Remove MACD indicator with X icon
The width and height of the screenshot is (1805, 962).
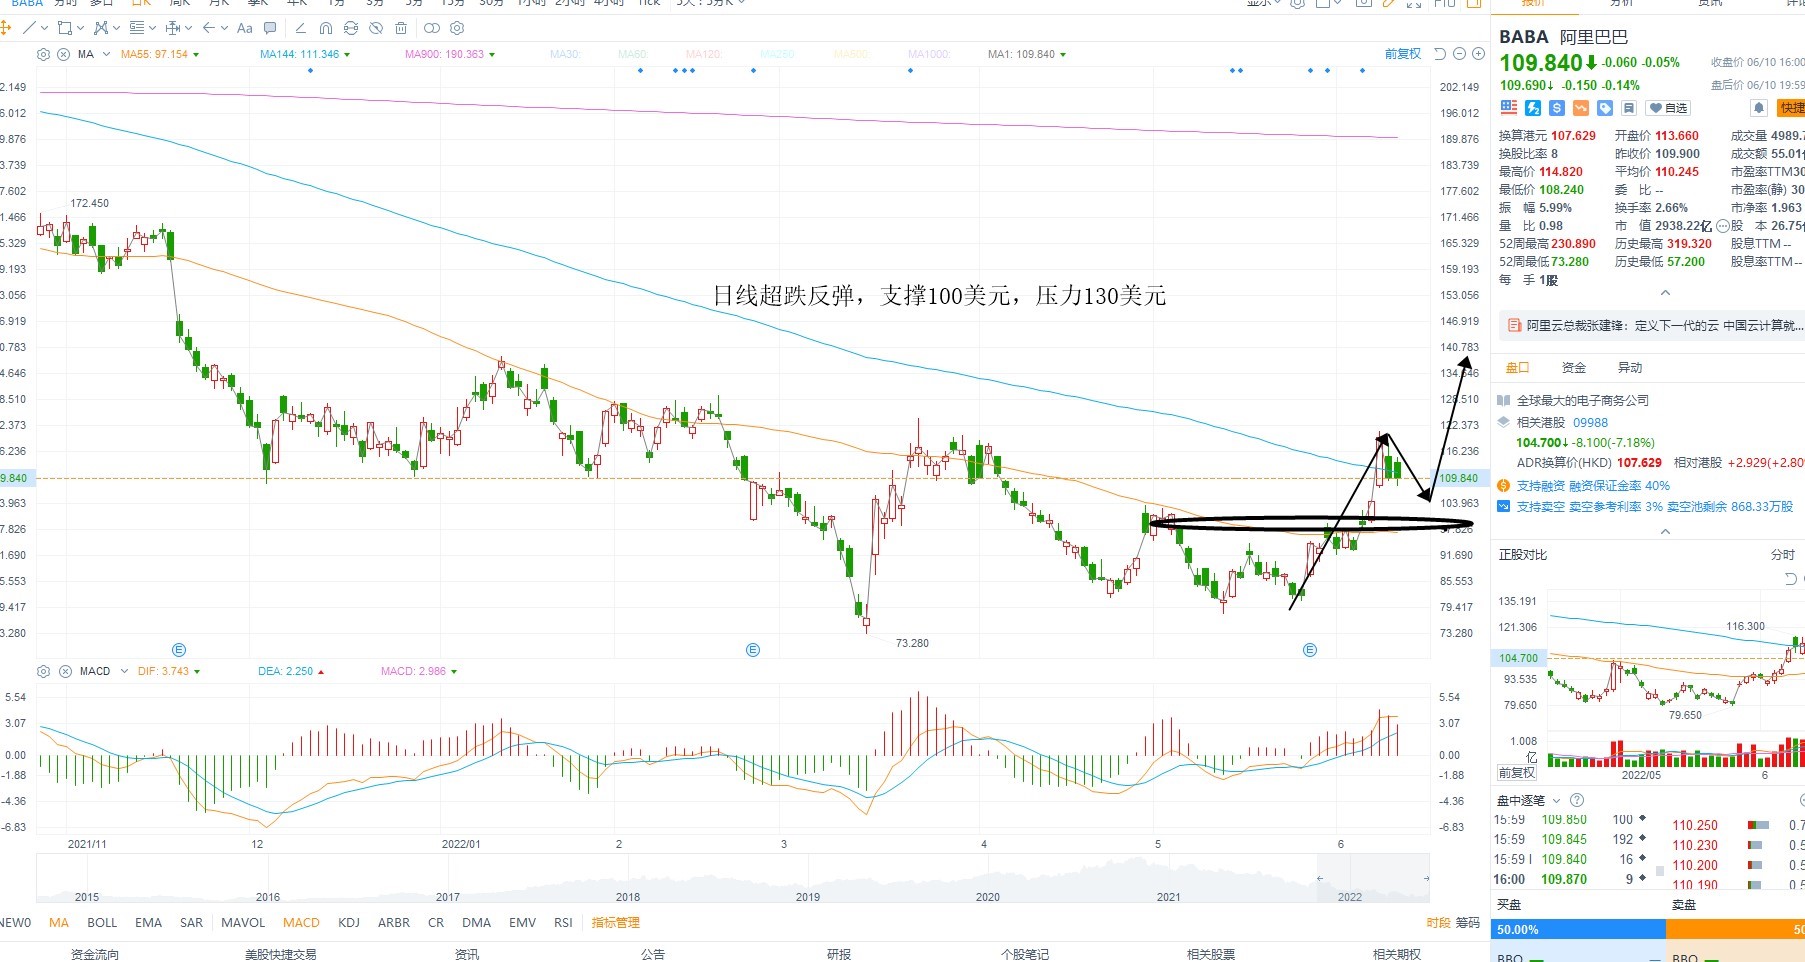(x=63, y=671)
